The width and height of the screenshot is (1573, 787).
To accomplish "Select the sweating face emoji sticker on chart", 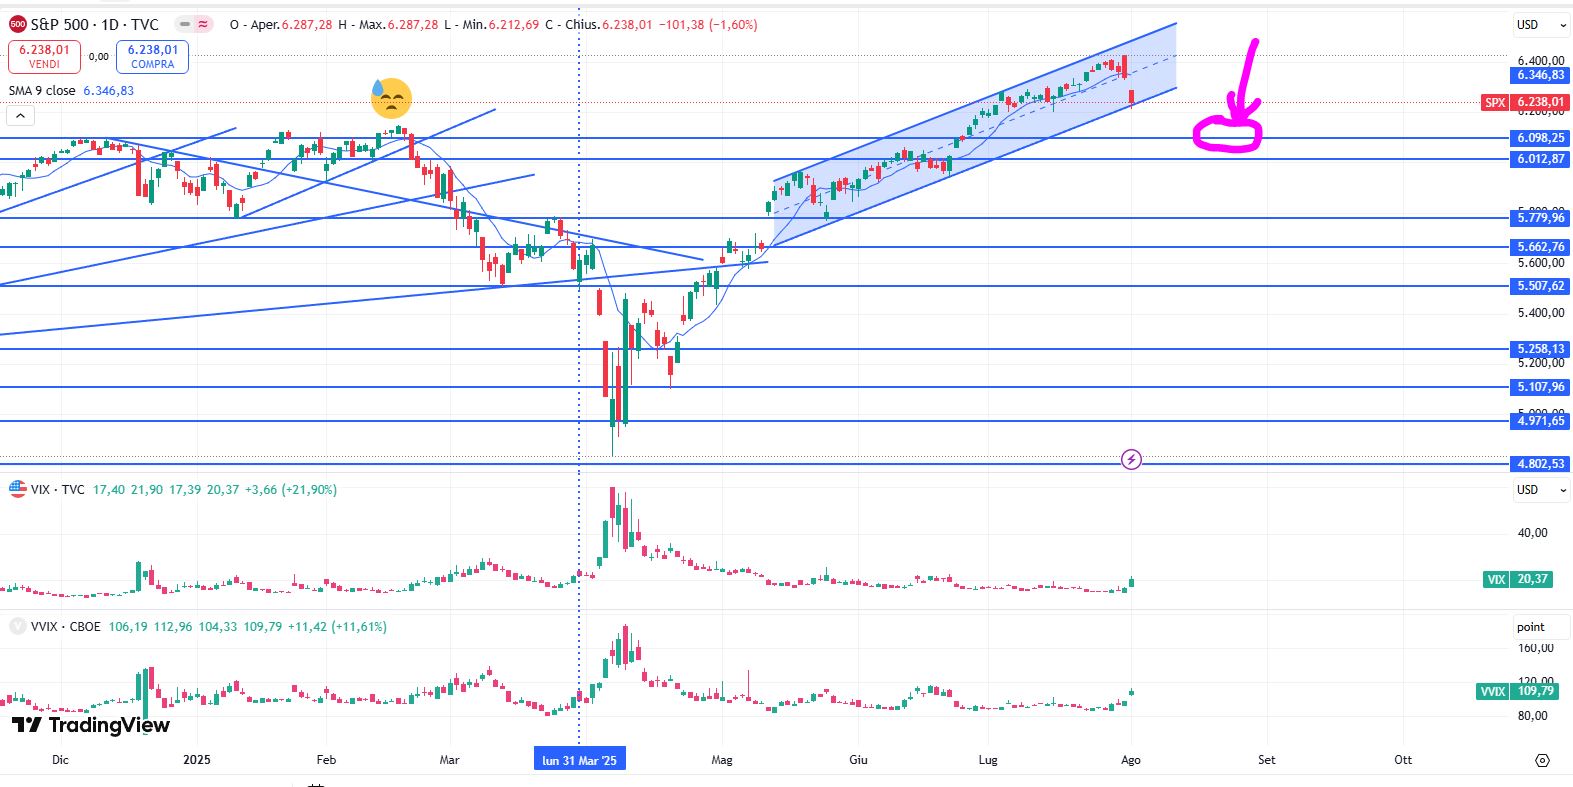I will coord(391,98).
